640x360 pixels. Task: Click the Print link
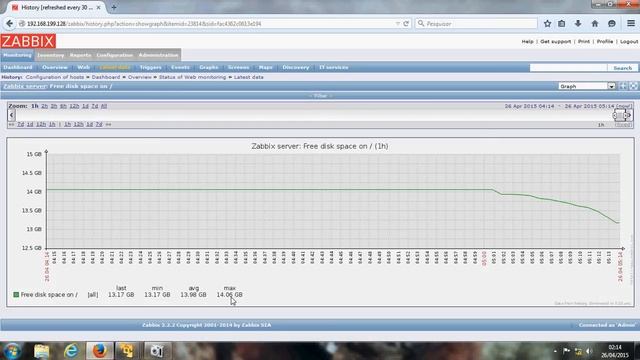point(584,42)
